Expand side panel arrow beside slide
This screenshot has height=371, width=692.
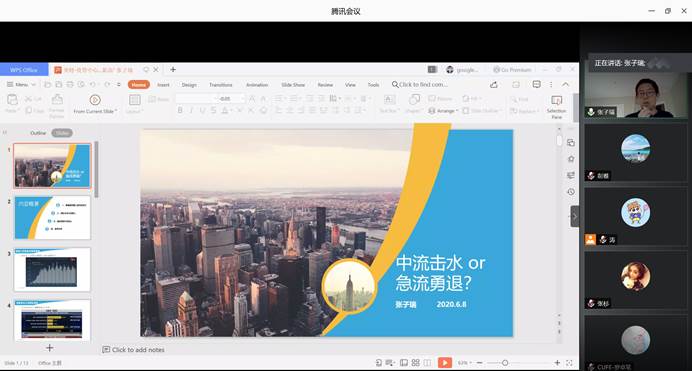575,216
